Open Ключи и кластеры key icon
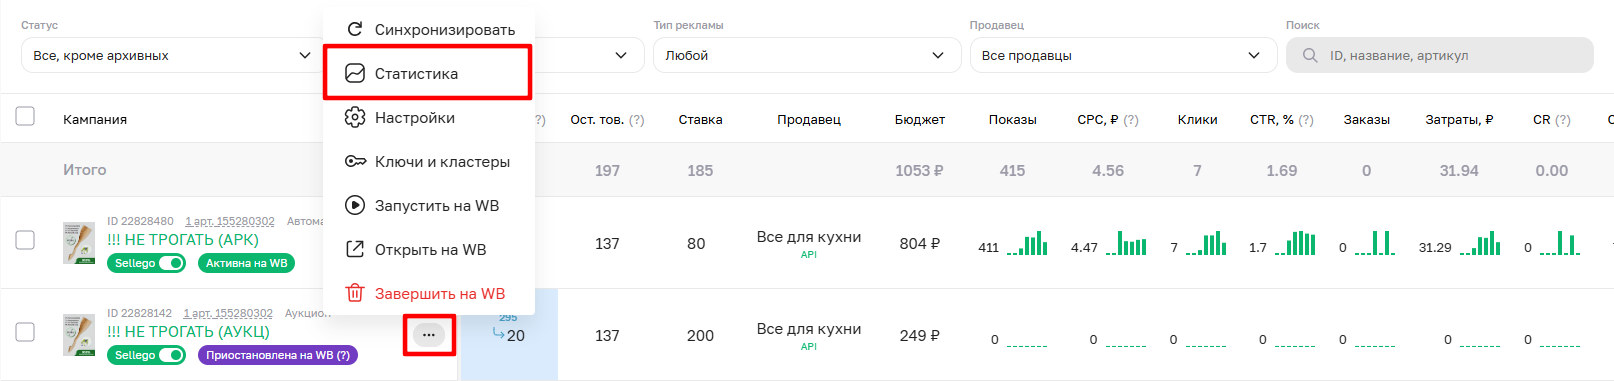The image size is (1614, 381). (355, 161)
